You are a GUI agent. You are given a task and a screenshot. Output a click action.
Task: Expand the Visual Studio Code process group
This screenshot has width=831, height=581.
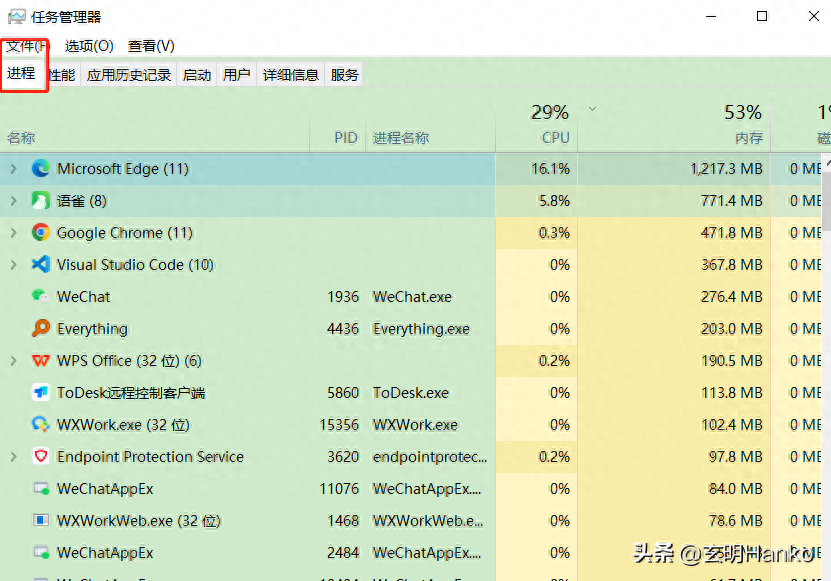point(14,265)
